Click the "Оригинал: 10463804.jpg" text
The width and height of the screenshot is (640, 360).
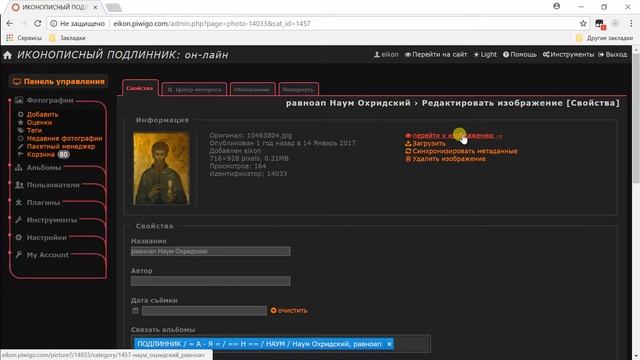pyautogui.click(x=251, y=136)
